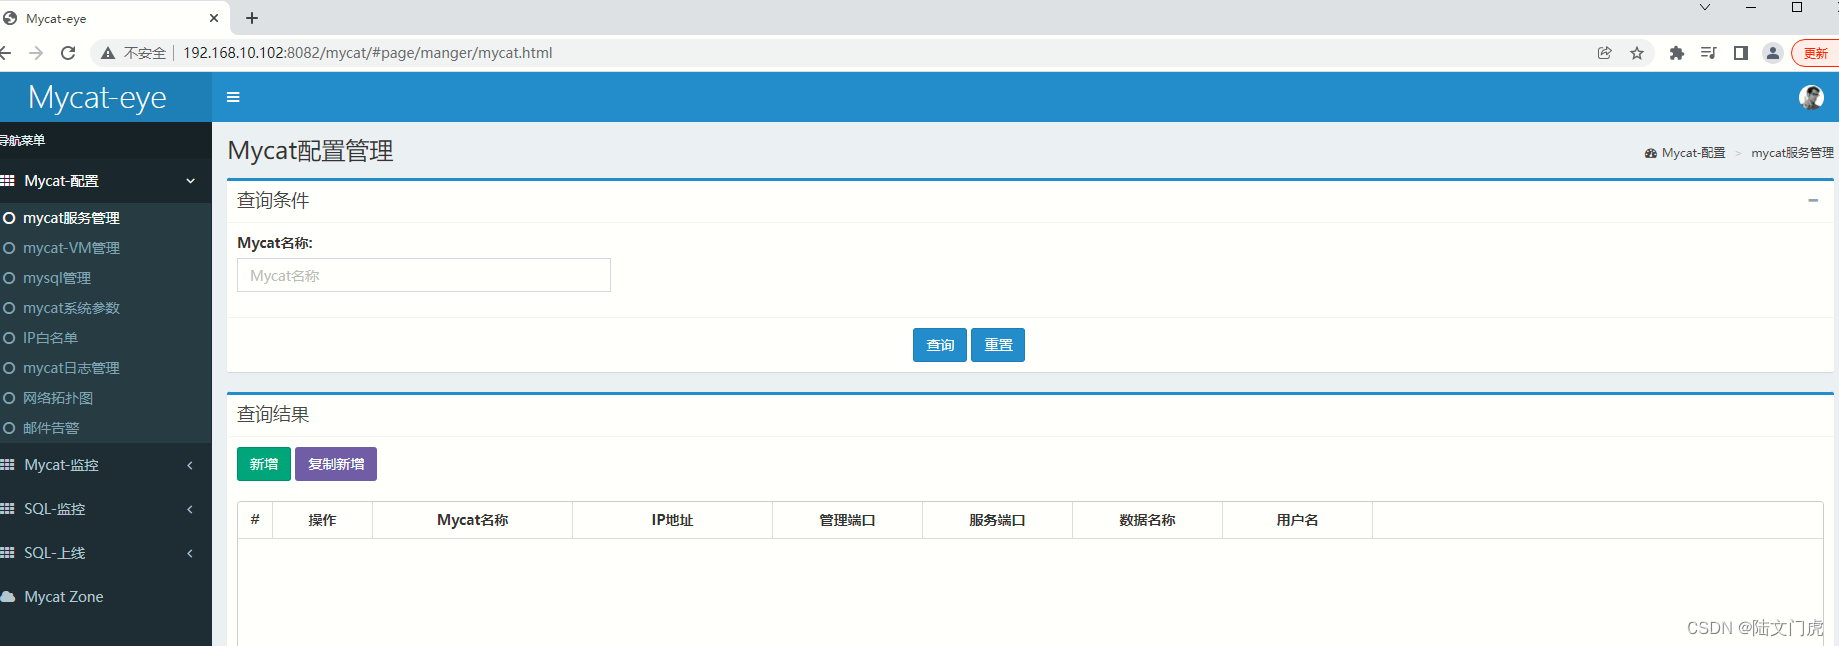Open the user avatar profile menu
Screen dimensions: 1839x646
pyautogui.click(x=1810, y=97)
